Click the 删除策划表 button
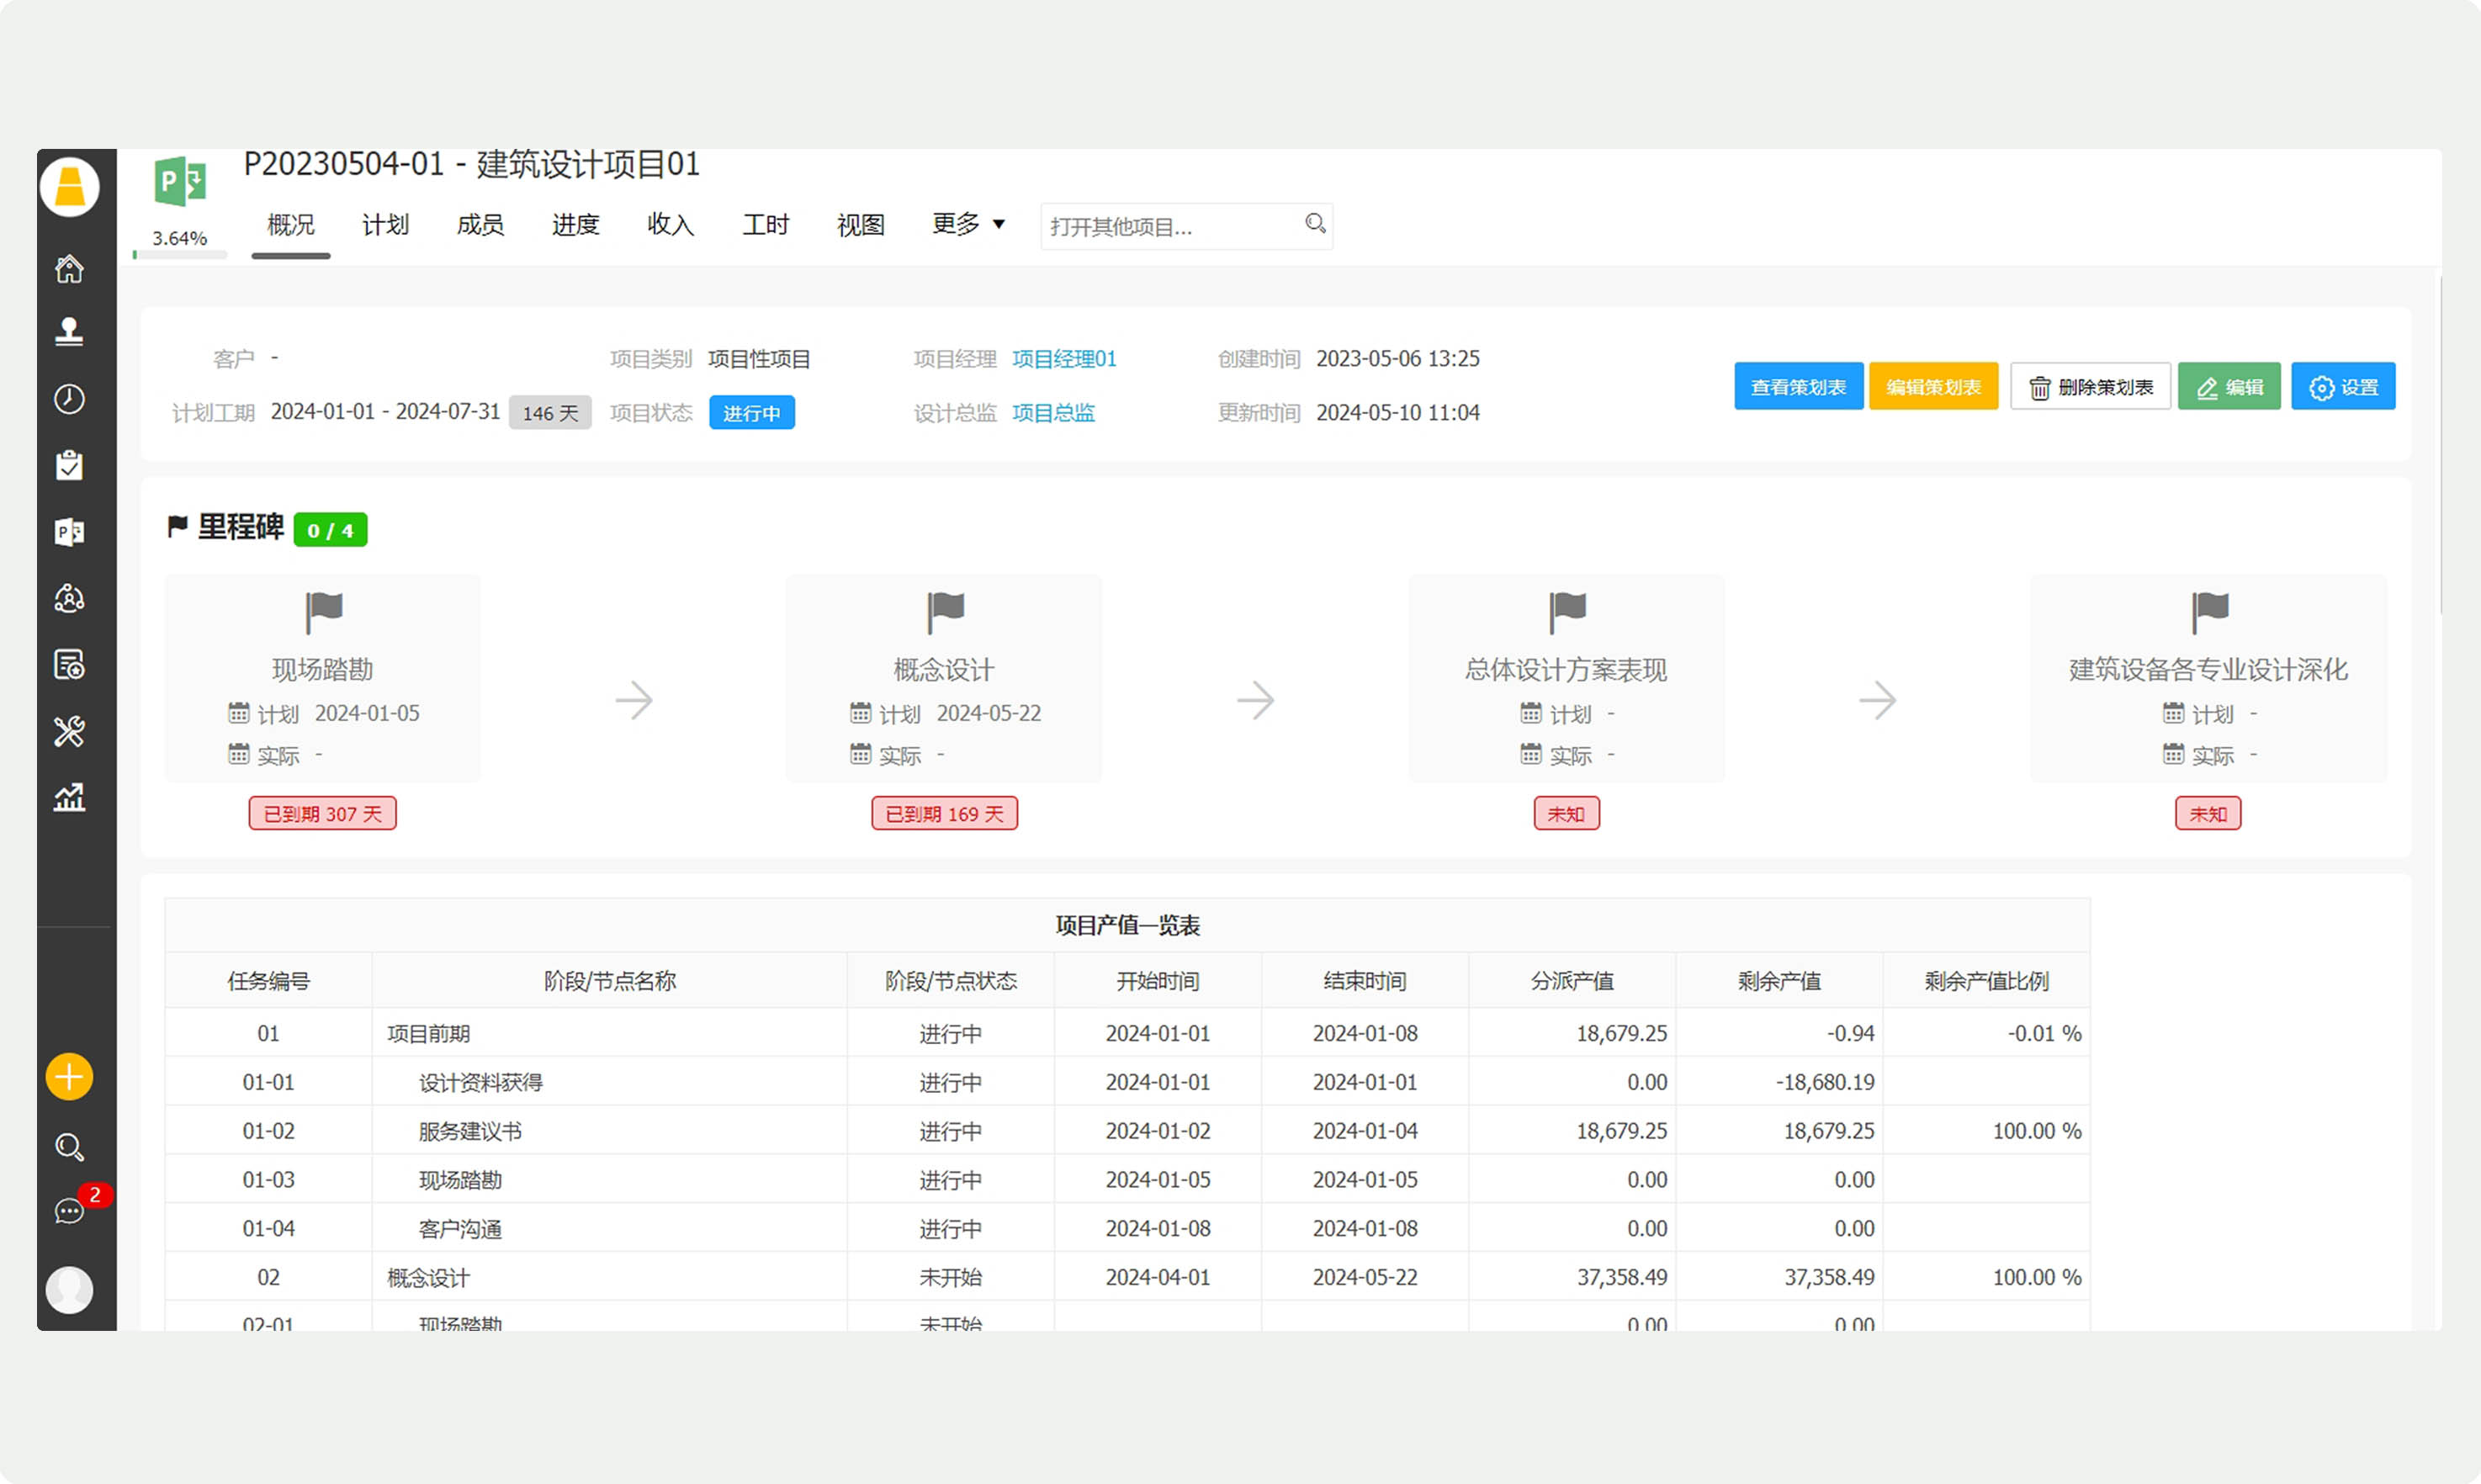The width and height of the screenshot is (2481, 1484). point(2090,387)
